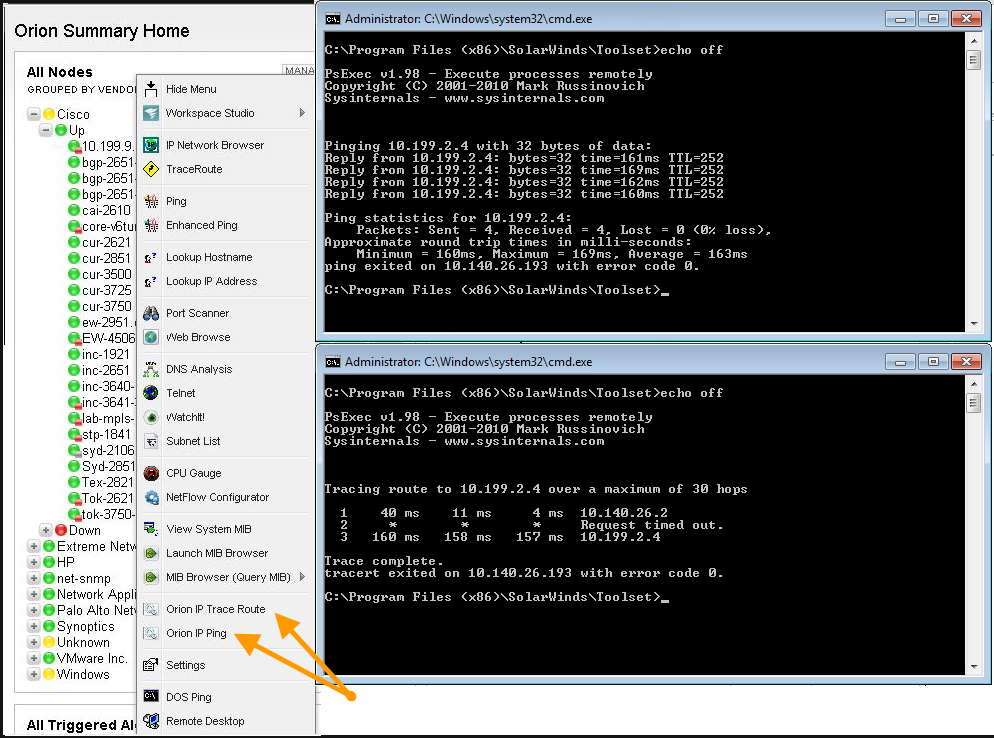
Task: Click the Lookup Hostname icon
Action: tap(151, 257)
